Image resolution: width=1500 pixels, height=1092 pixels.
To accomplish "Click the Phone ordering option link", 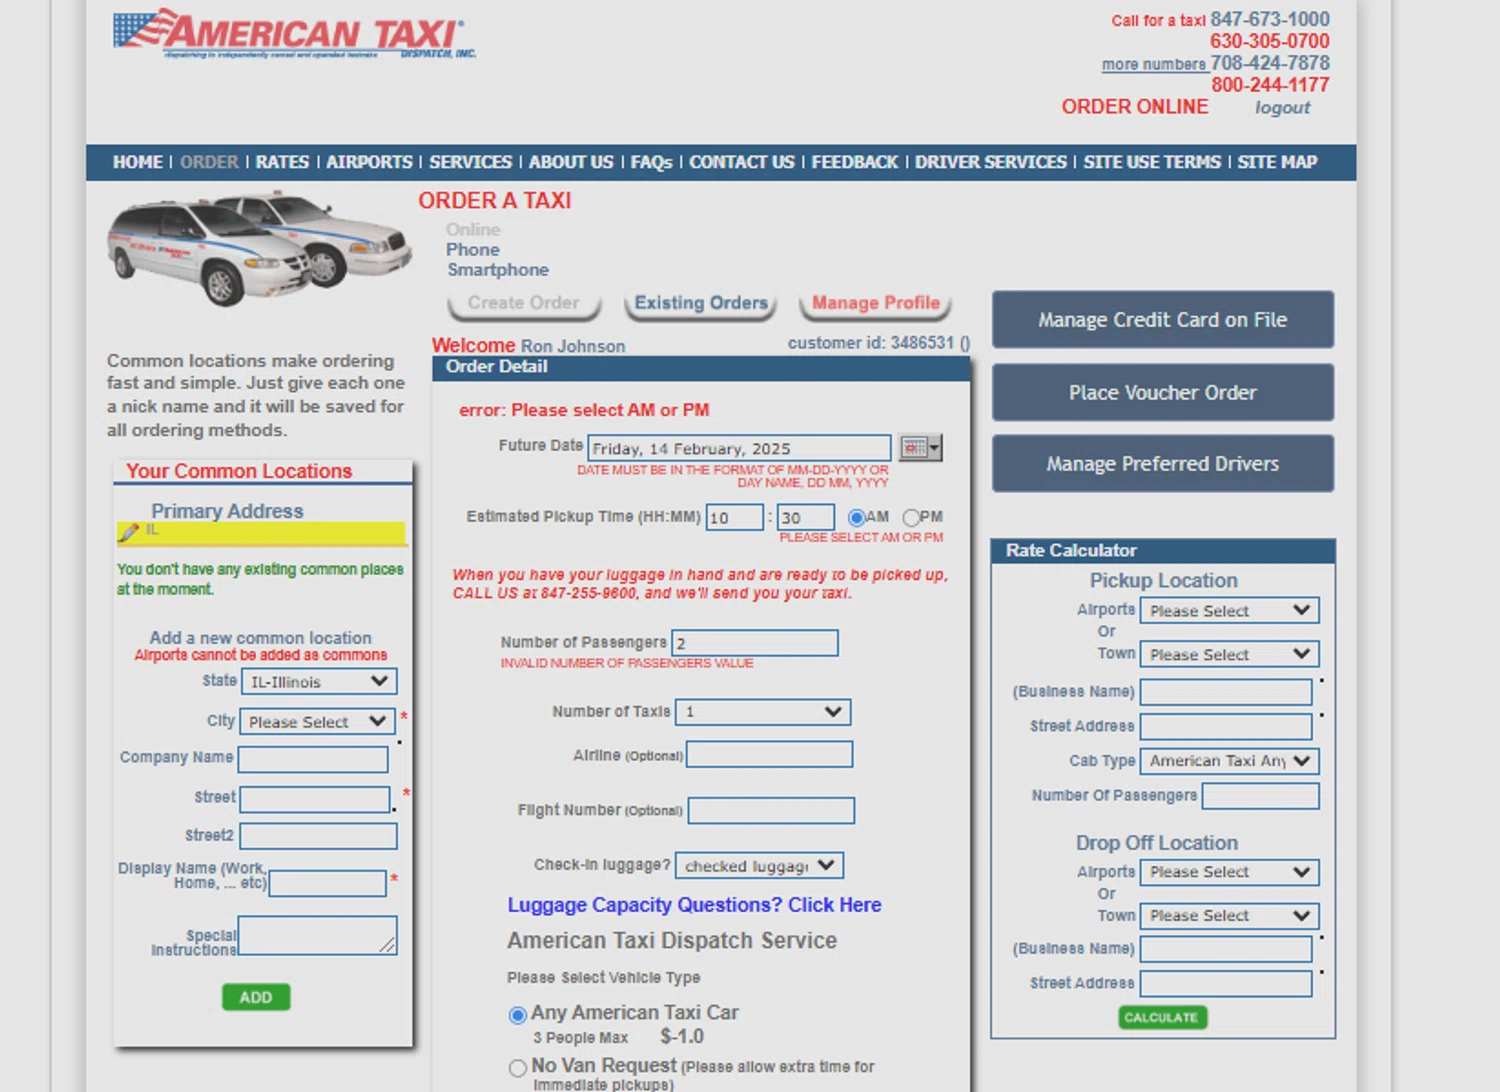I will pos(473,250).
